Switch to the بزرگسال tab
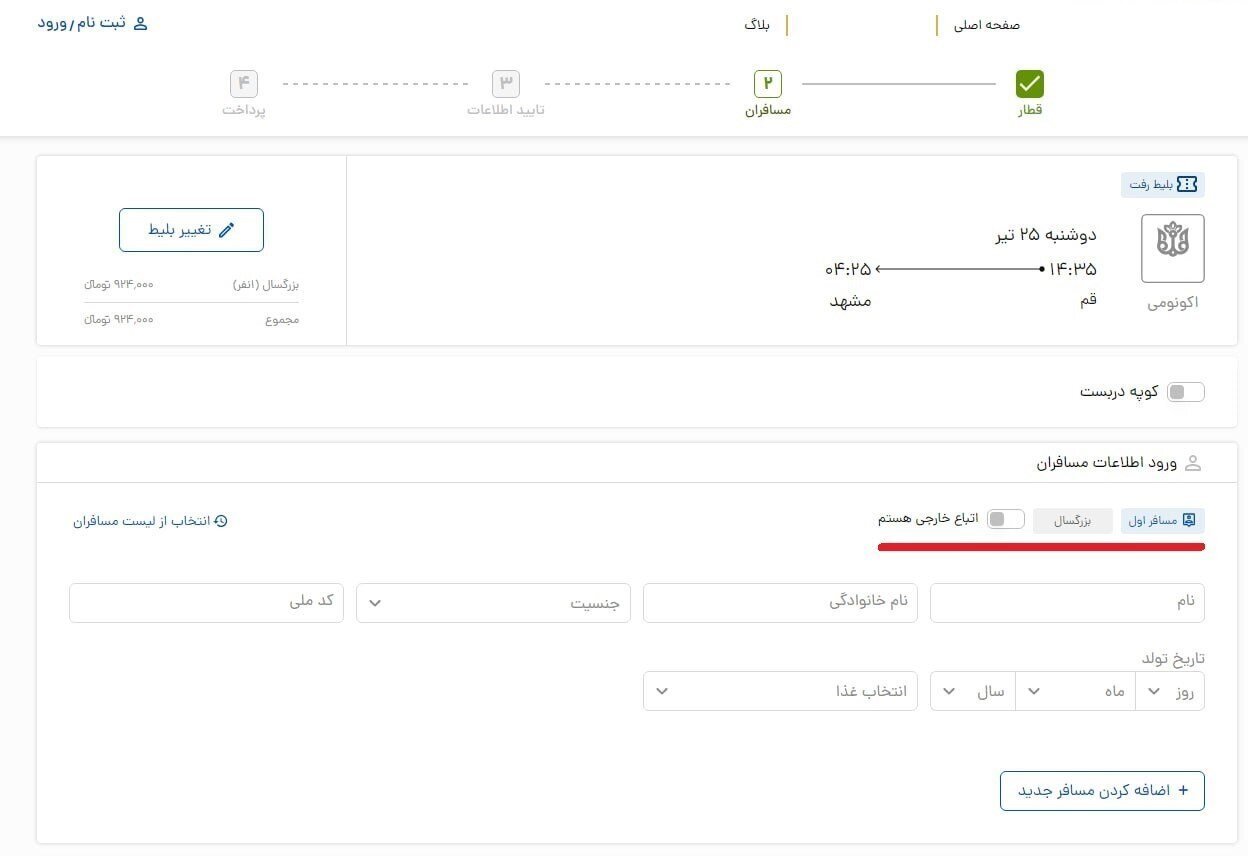Screen dimensions: 1248x856 point(1073,519)
